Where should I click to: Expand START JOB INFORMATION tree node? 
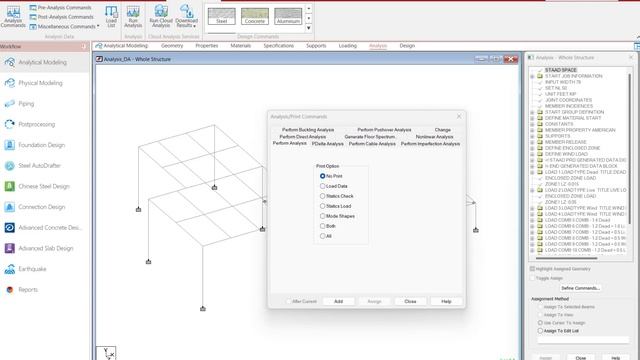[532, 76]
